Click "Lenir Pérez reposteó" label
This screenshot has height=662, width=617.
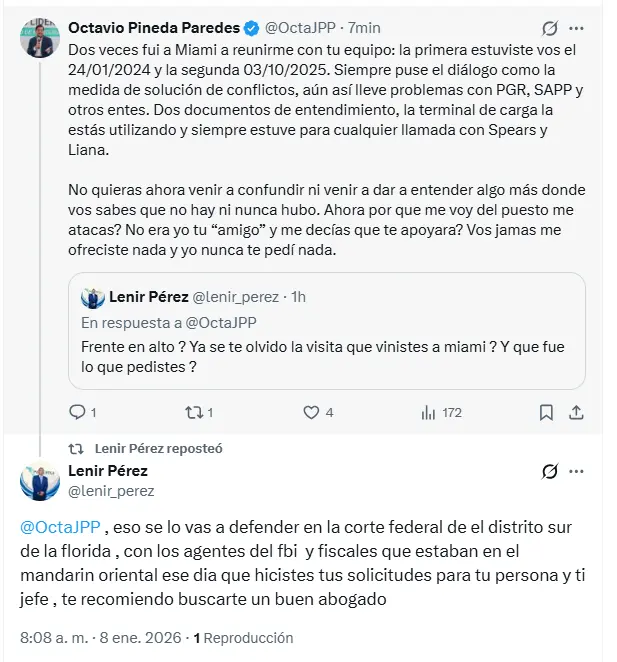click(x=158, y=449)
